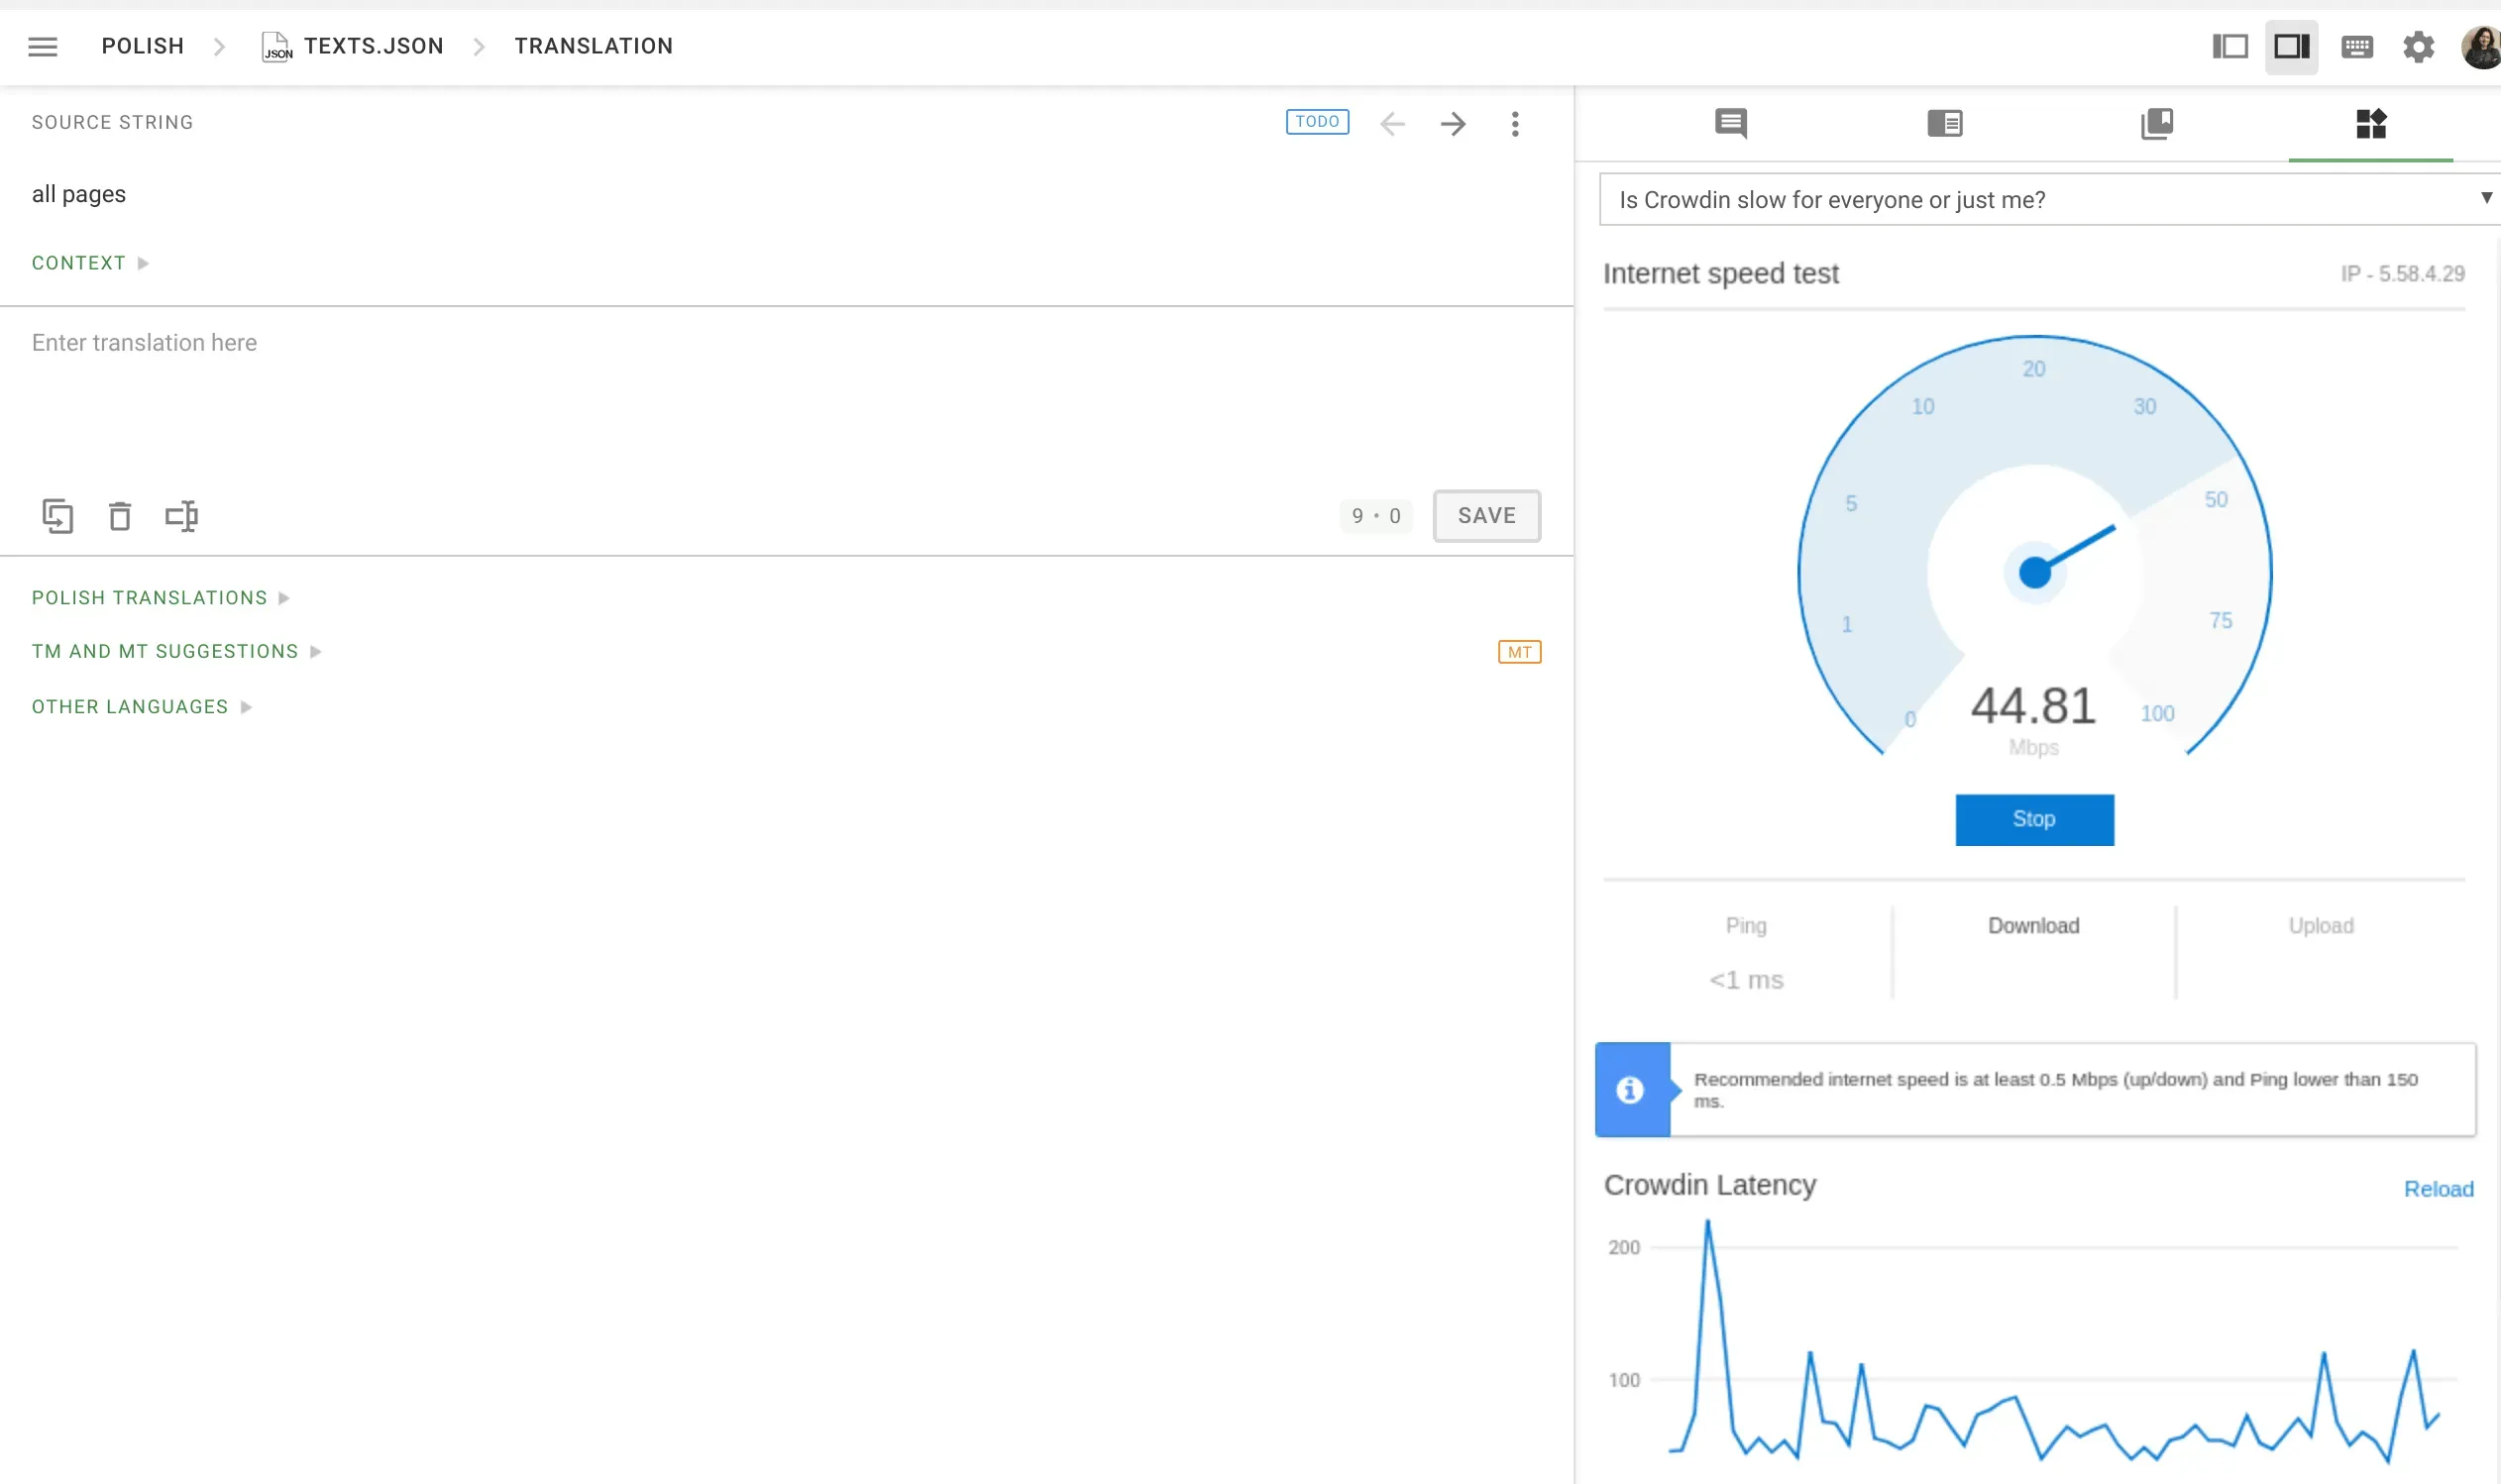Toggle text direction in translation editor
The height and width of the screenshot is (1484, 2501).
point(181,515)
